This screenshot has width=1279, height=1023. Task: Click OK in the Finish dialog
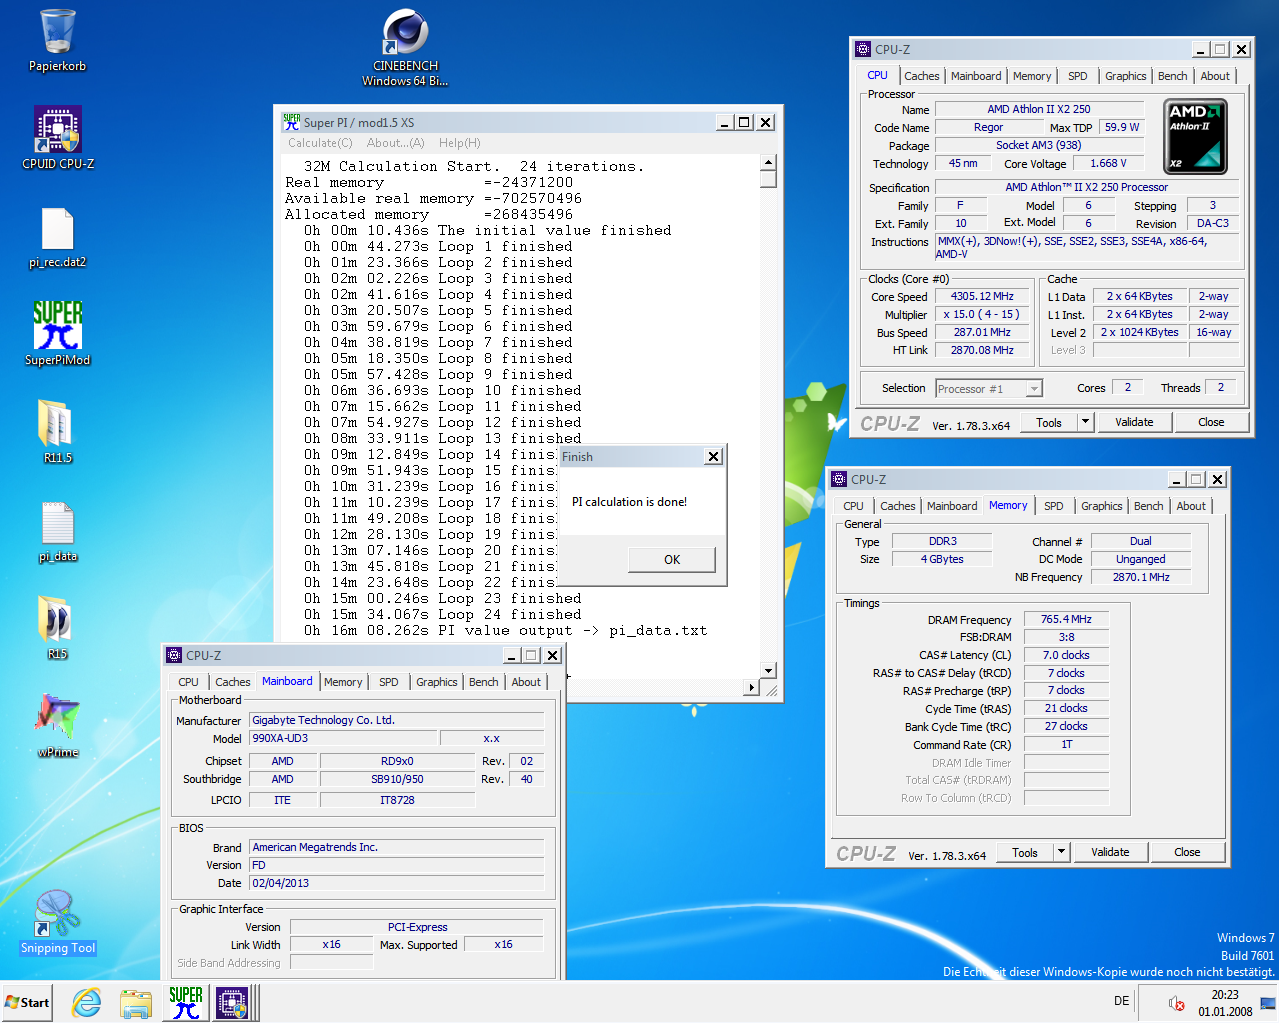click(x=672, y=559)
